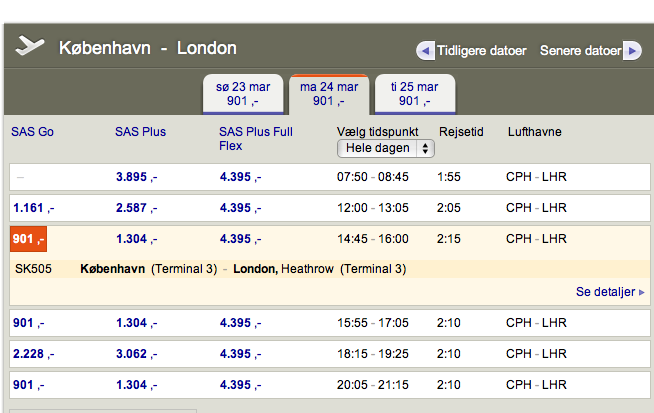Choose 3.895 SAS Plus fare at 07:50
Viewport: 654px width, 413px height.
(137, 177)
